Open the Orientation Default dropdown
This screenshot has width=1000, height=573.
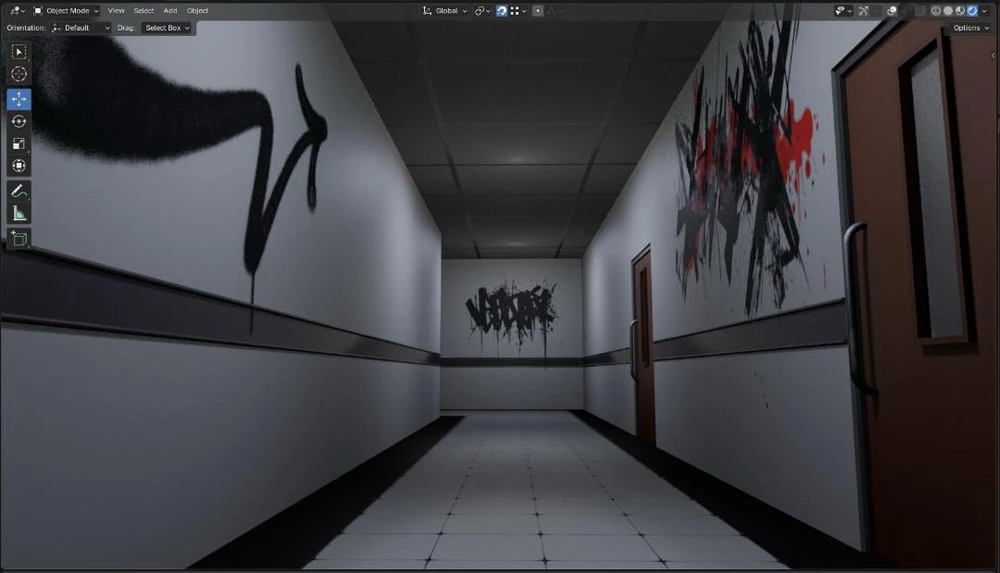[80, 28]
